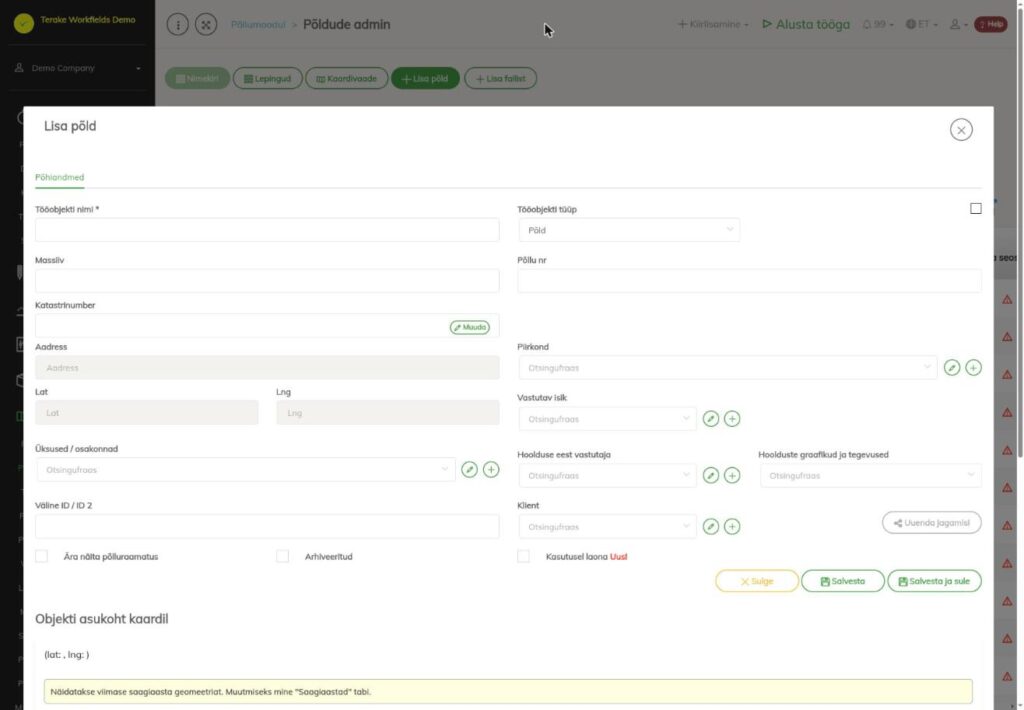The width and height of the screenshot is (1024, 710).
Task: Add a new Hoolduse eest vastutaja
Action: [732, 476]
